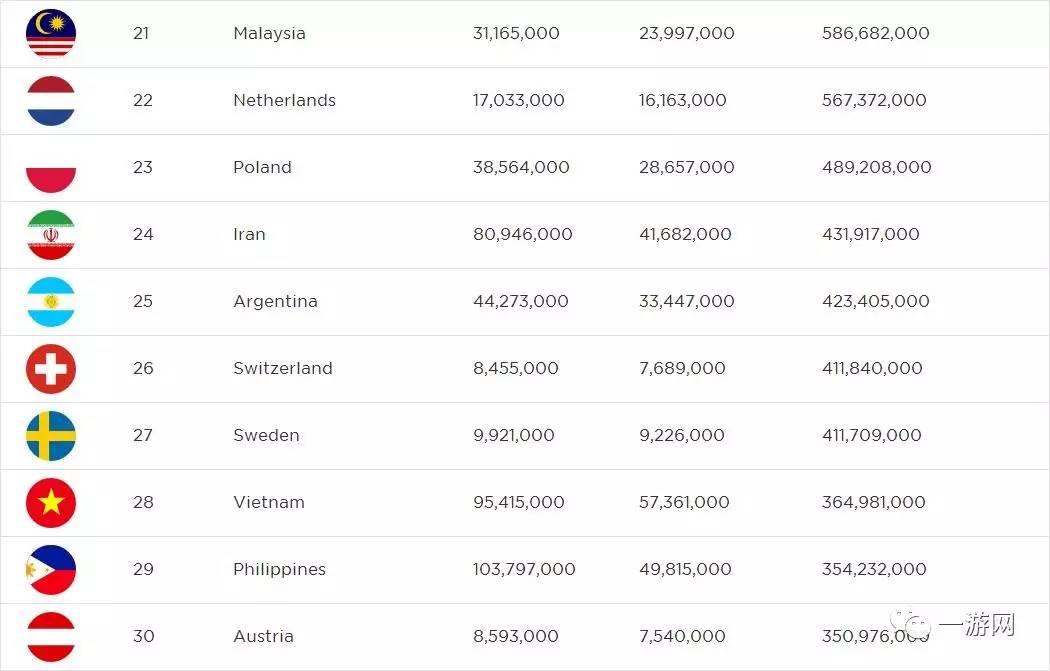1050x671 pixels.
Task: Click the Sweden flag icon
Action: [x=51, y=435]
